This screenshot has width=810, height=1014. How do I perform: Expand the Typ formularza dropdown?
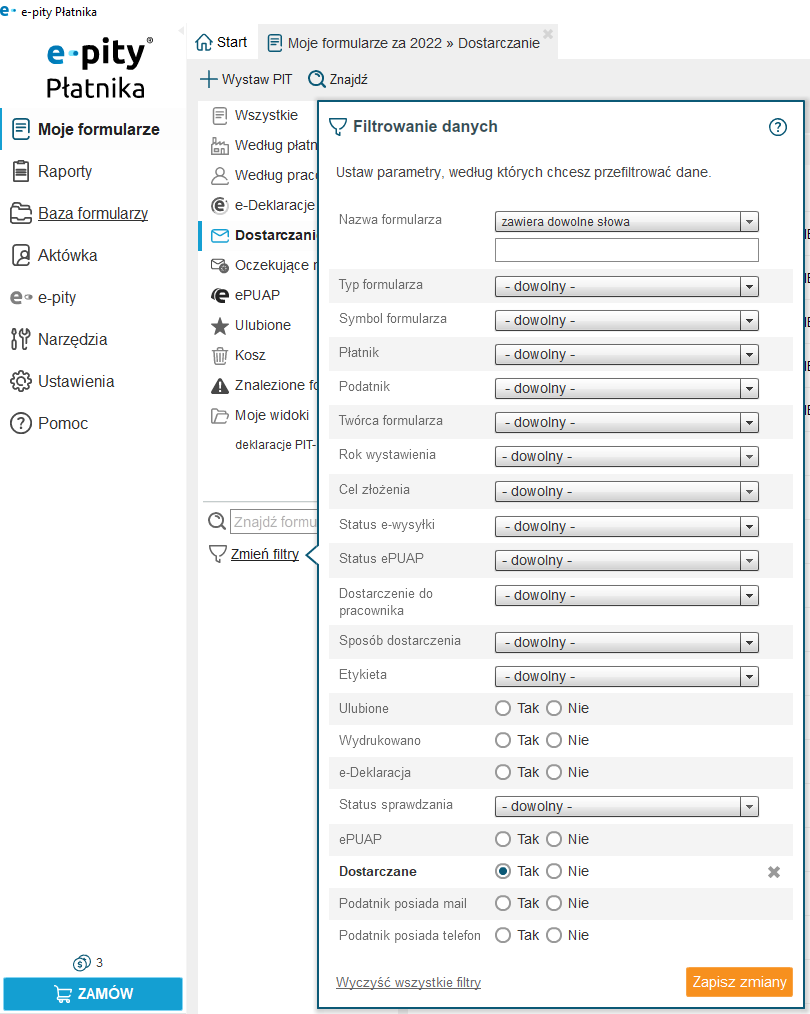(626, 286)
